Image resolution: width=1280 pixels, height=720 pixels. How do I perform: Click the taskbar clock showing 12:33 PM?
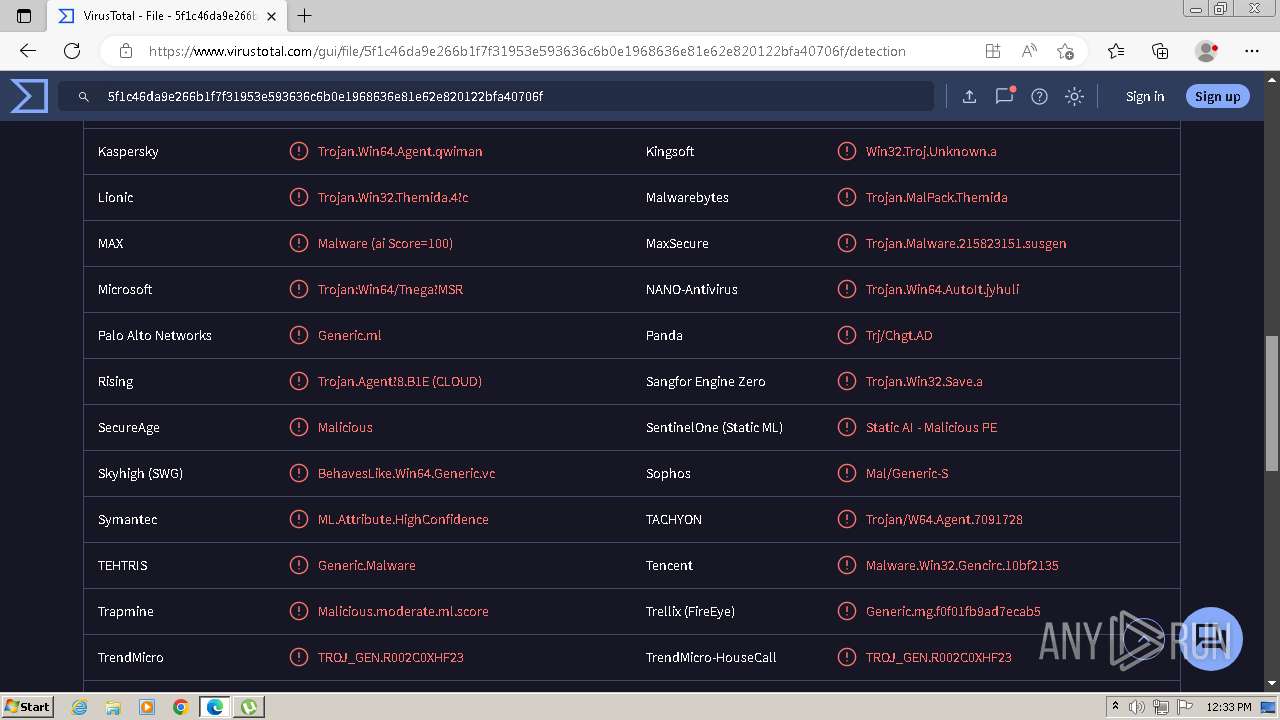[x=1229, y=707]
